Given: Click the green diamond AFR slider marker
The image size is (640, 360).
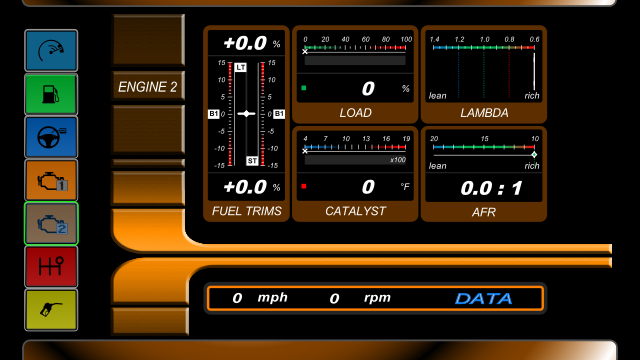Looking at the screenshot, I should click(x=534, y=155).
